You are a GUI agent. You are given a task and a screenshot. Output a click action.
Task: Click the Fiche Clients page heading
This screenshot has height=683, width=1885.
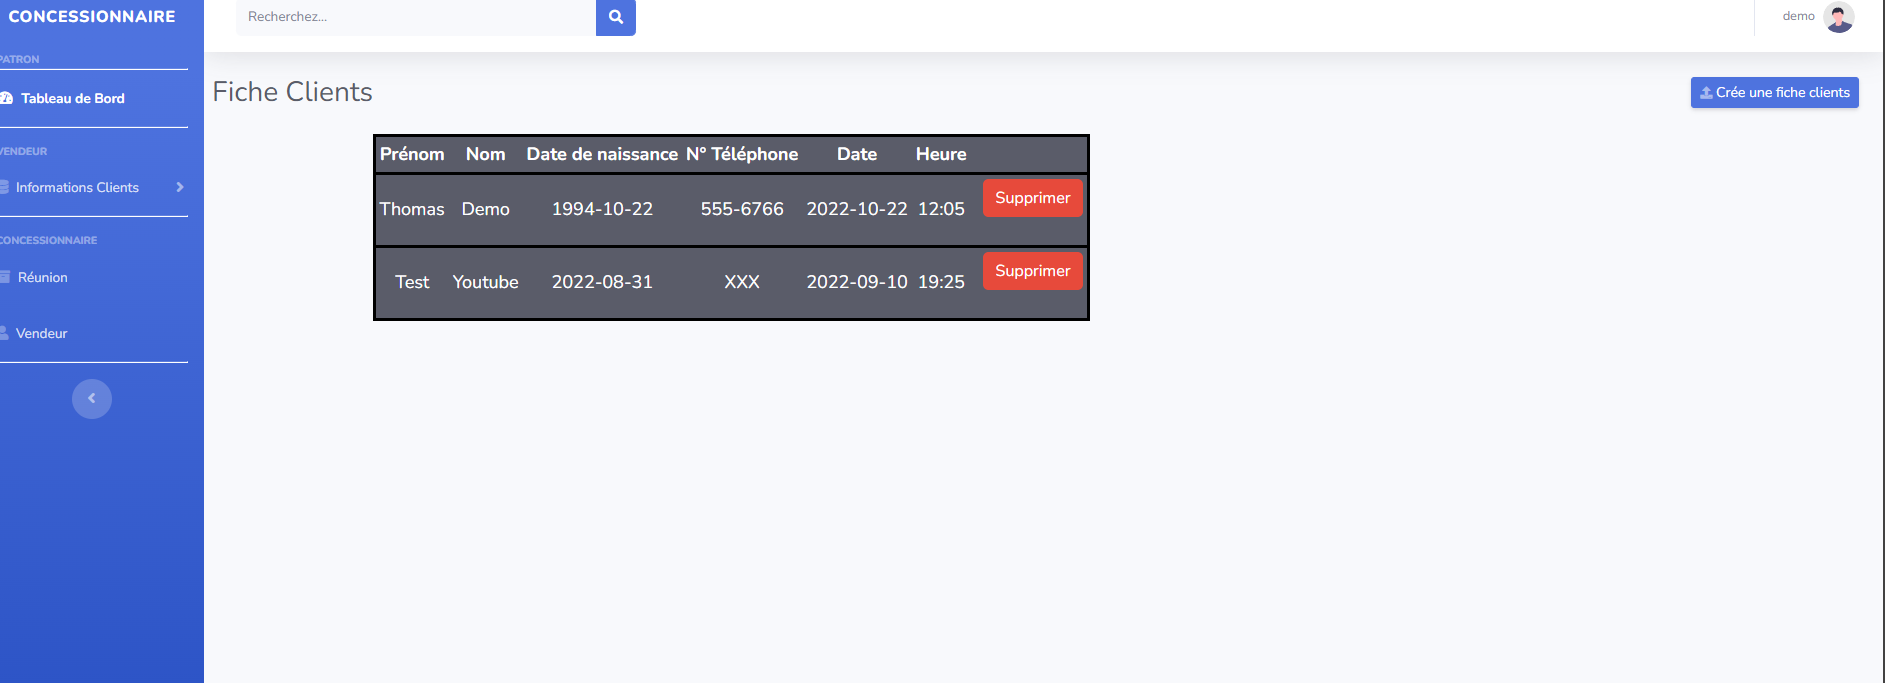point(292,92)
